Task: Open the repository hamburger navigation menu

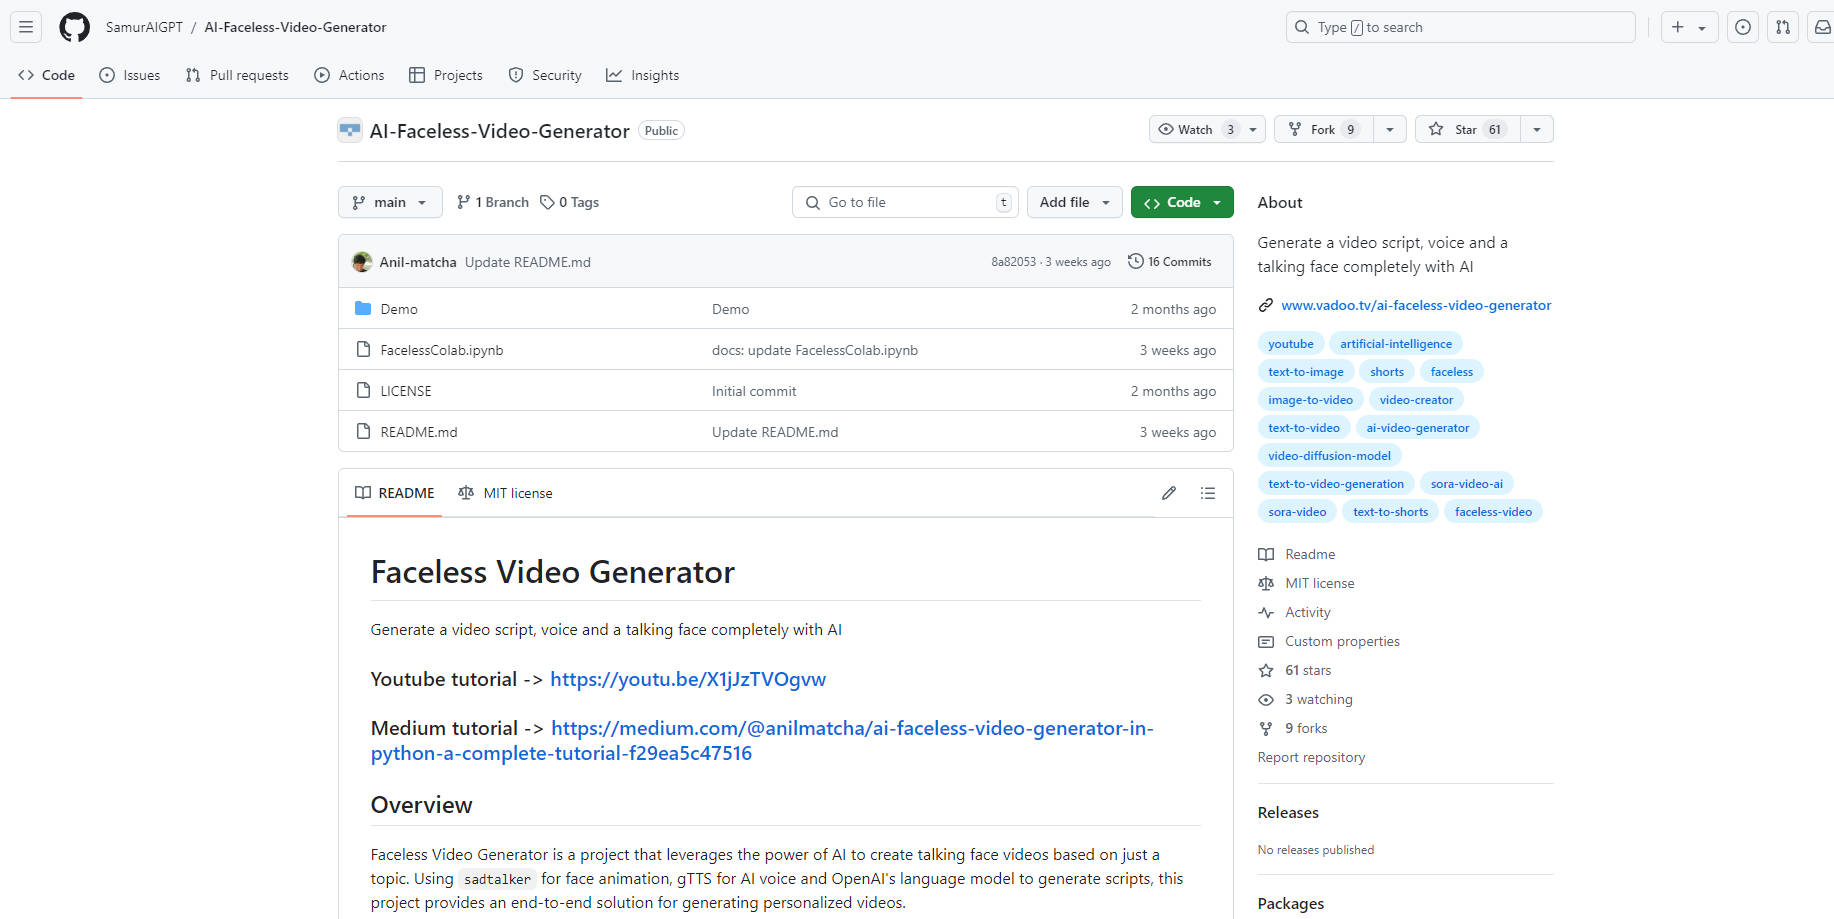Action: (x=26, y=27)
